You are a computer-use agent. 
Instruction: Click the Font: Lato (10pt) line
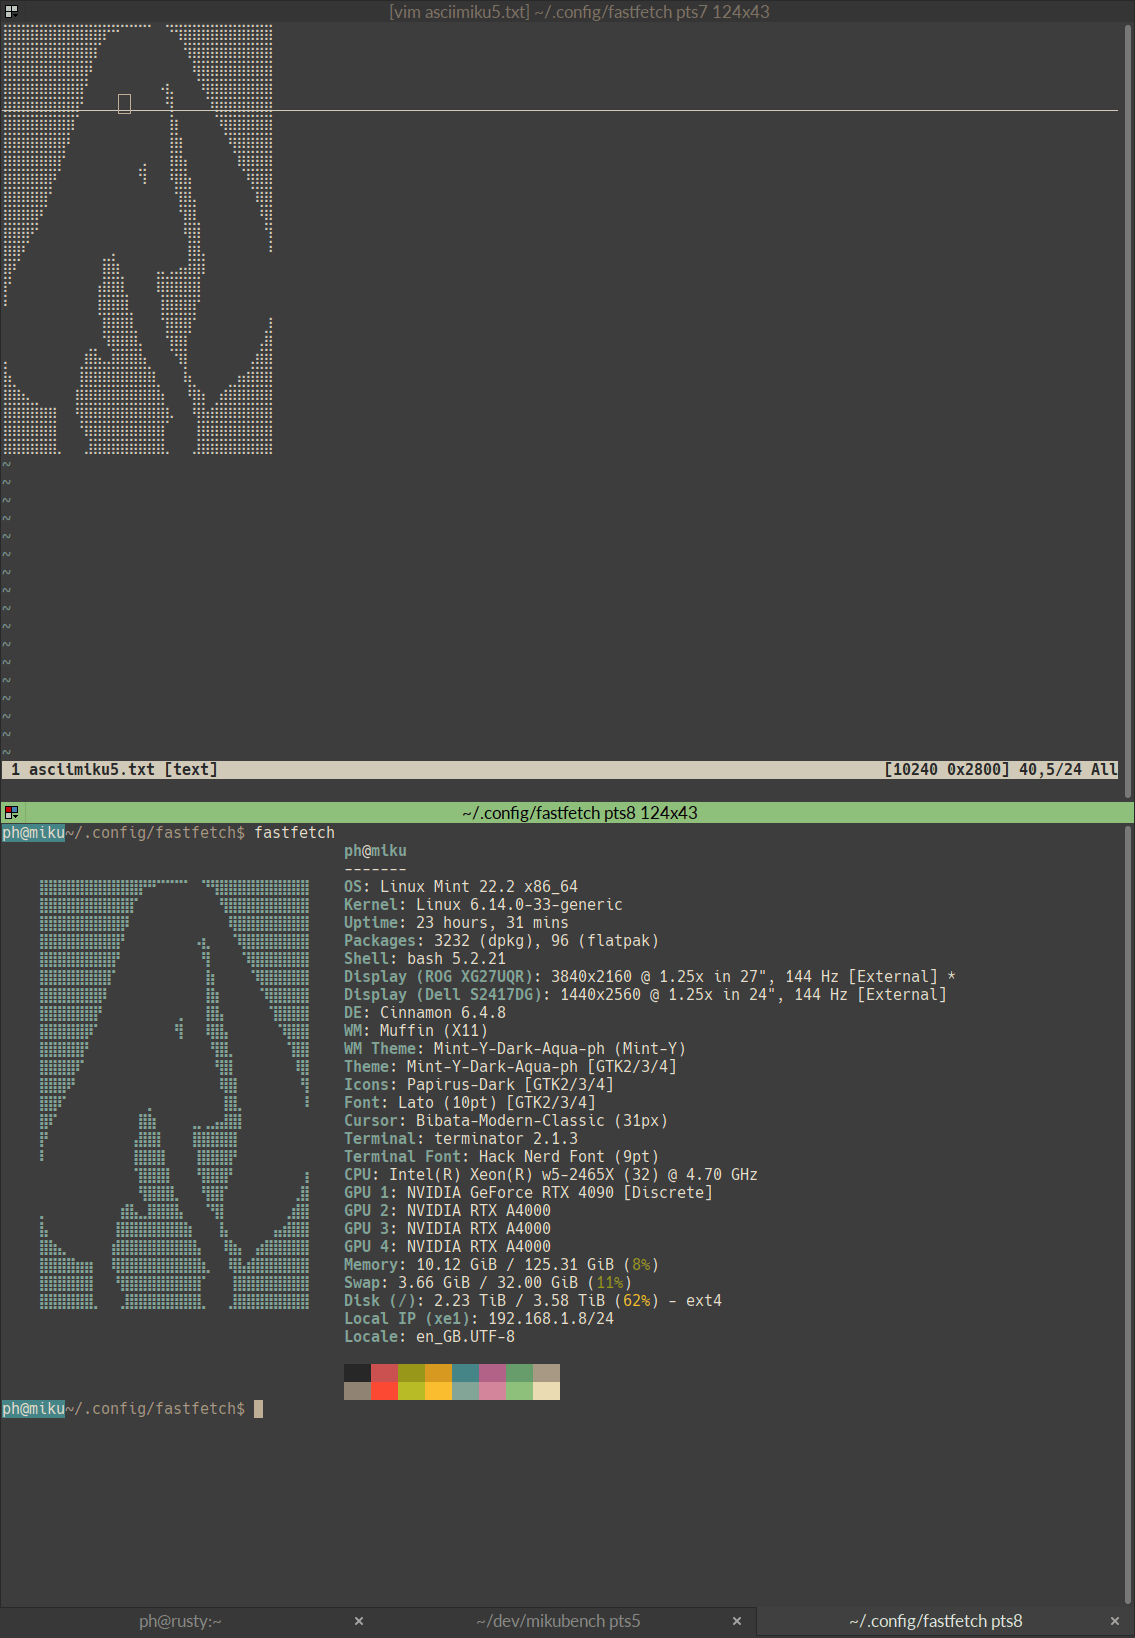click(470, 1103)
